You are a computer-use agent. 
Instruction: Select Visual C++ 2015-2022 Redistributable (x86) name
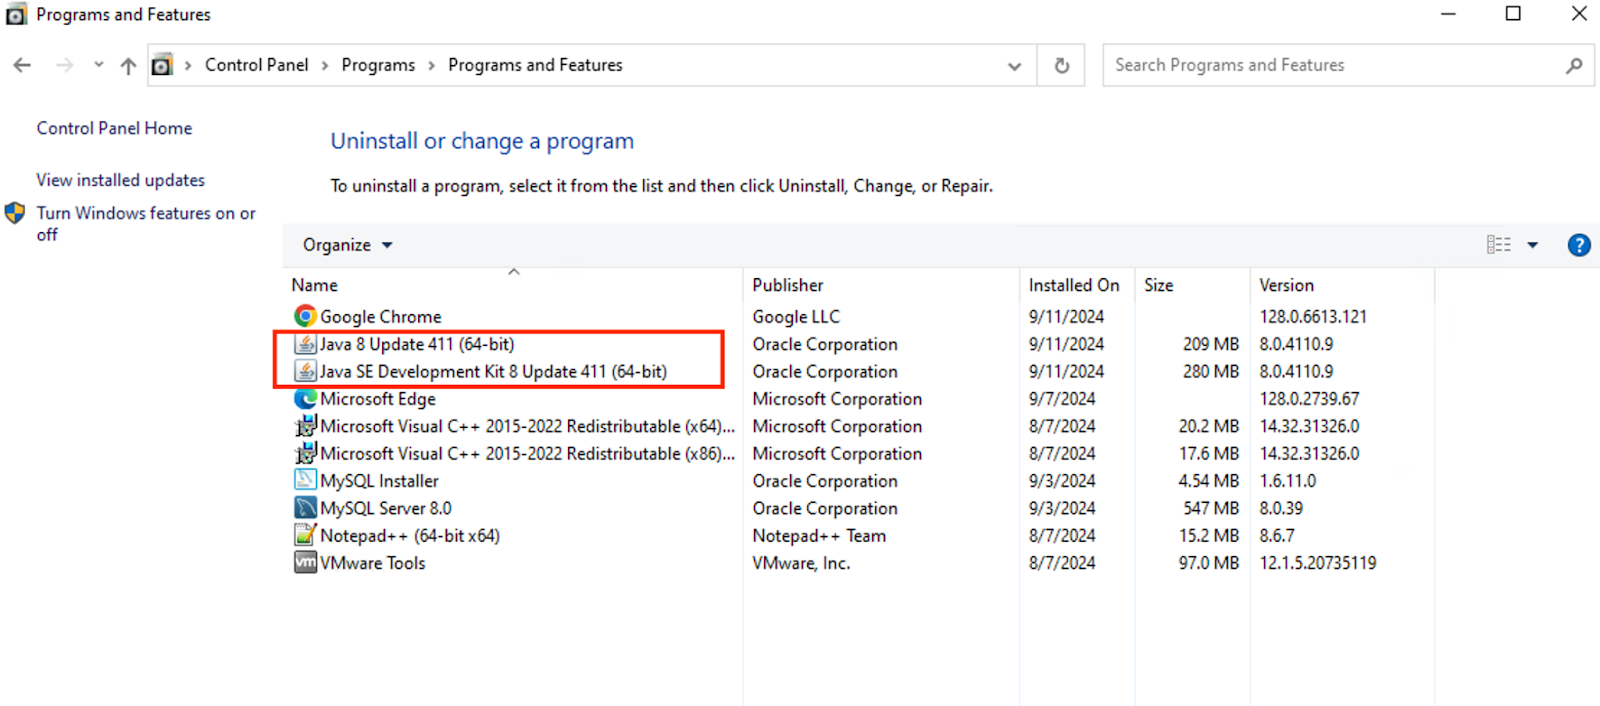tap(528, 453)
